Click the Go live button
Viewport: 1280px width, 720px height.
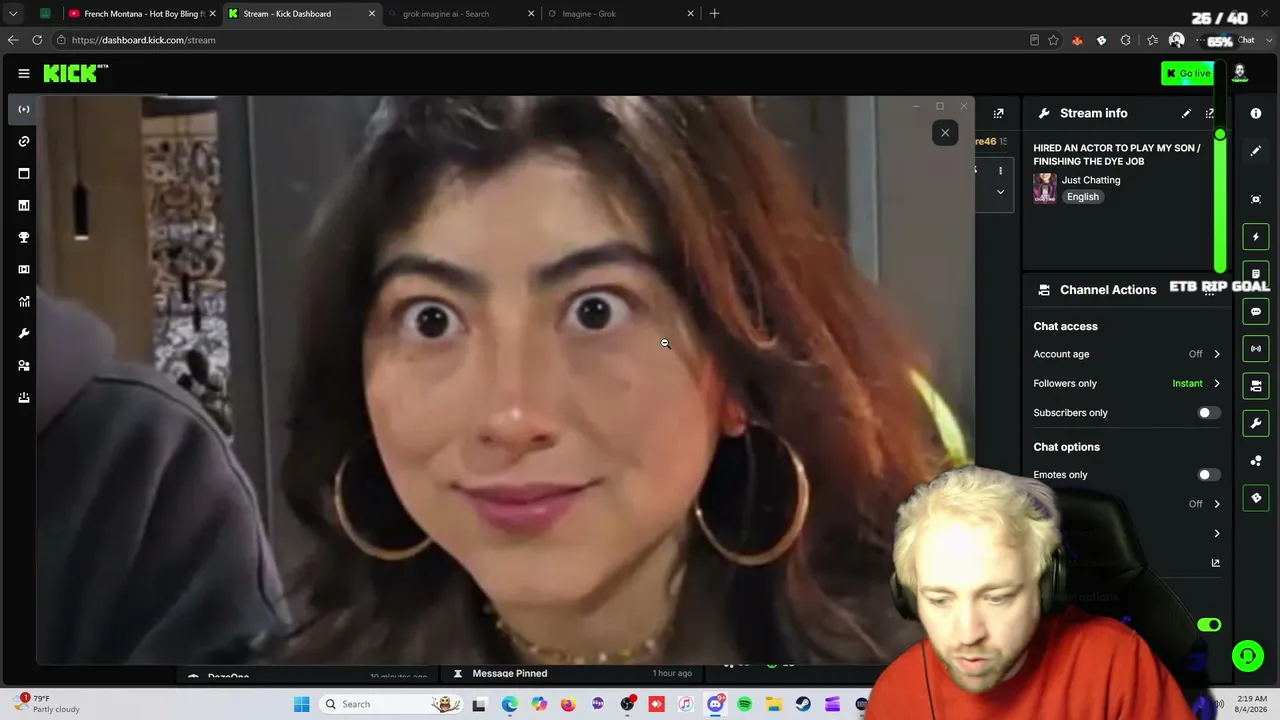coord(1187,73)
